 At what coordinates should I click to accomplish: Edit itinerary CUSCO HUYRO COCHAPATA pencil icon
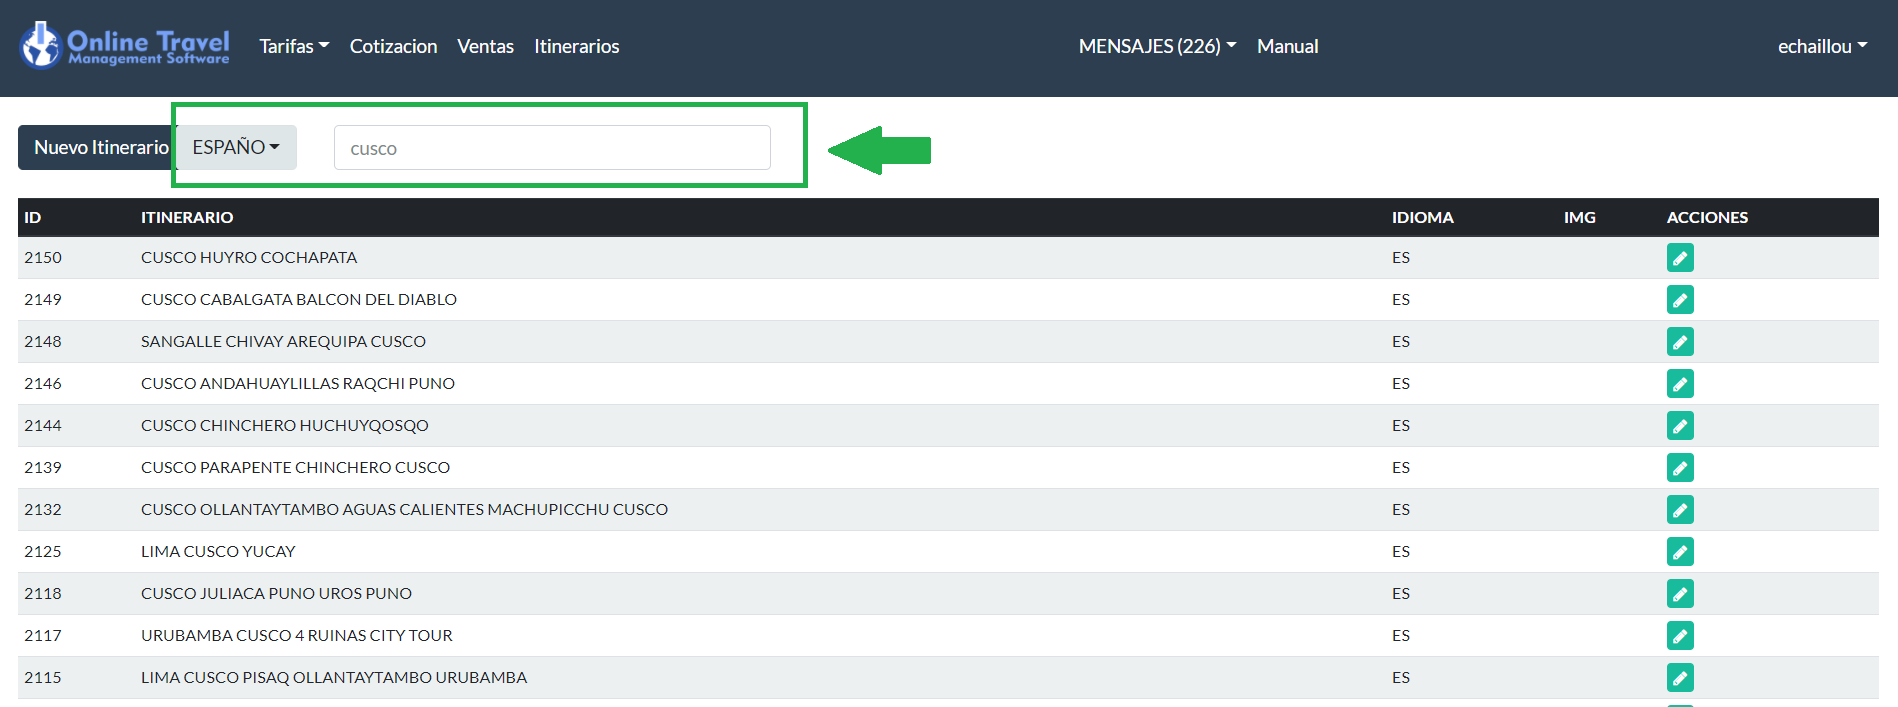coord(1680,258)
